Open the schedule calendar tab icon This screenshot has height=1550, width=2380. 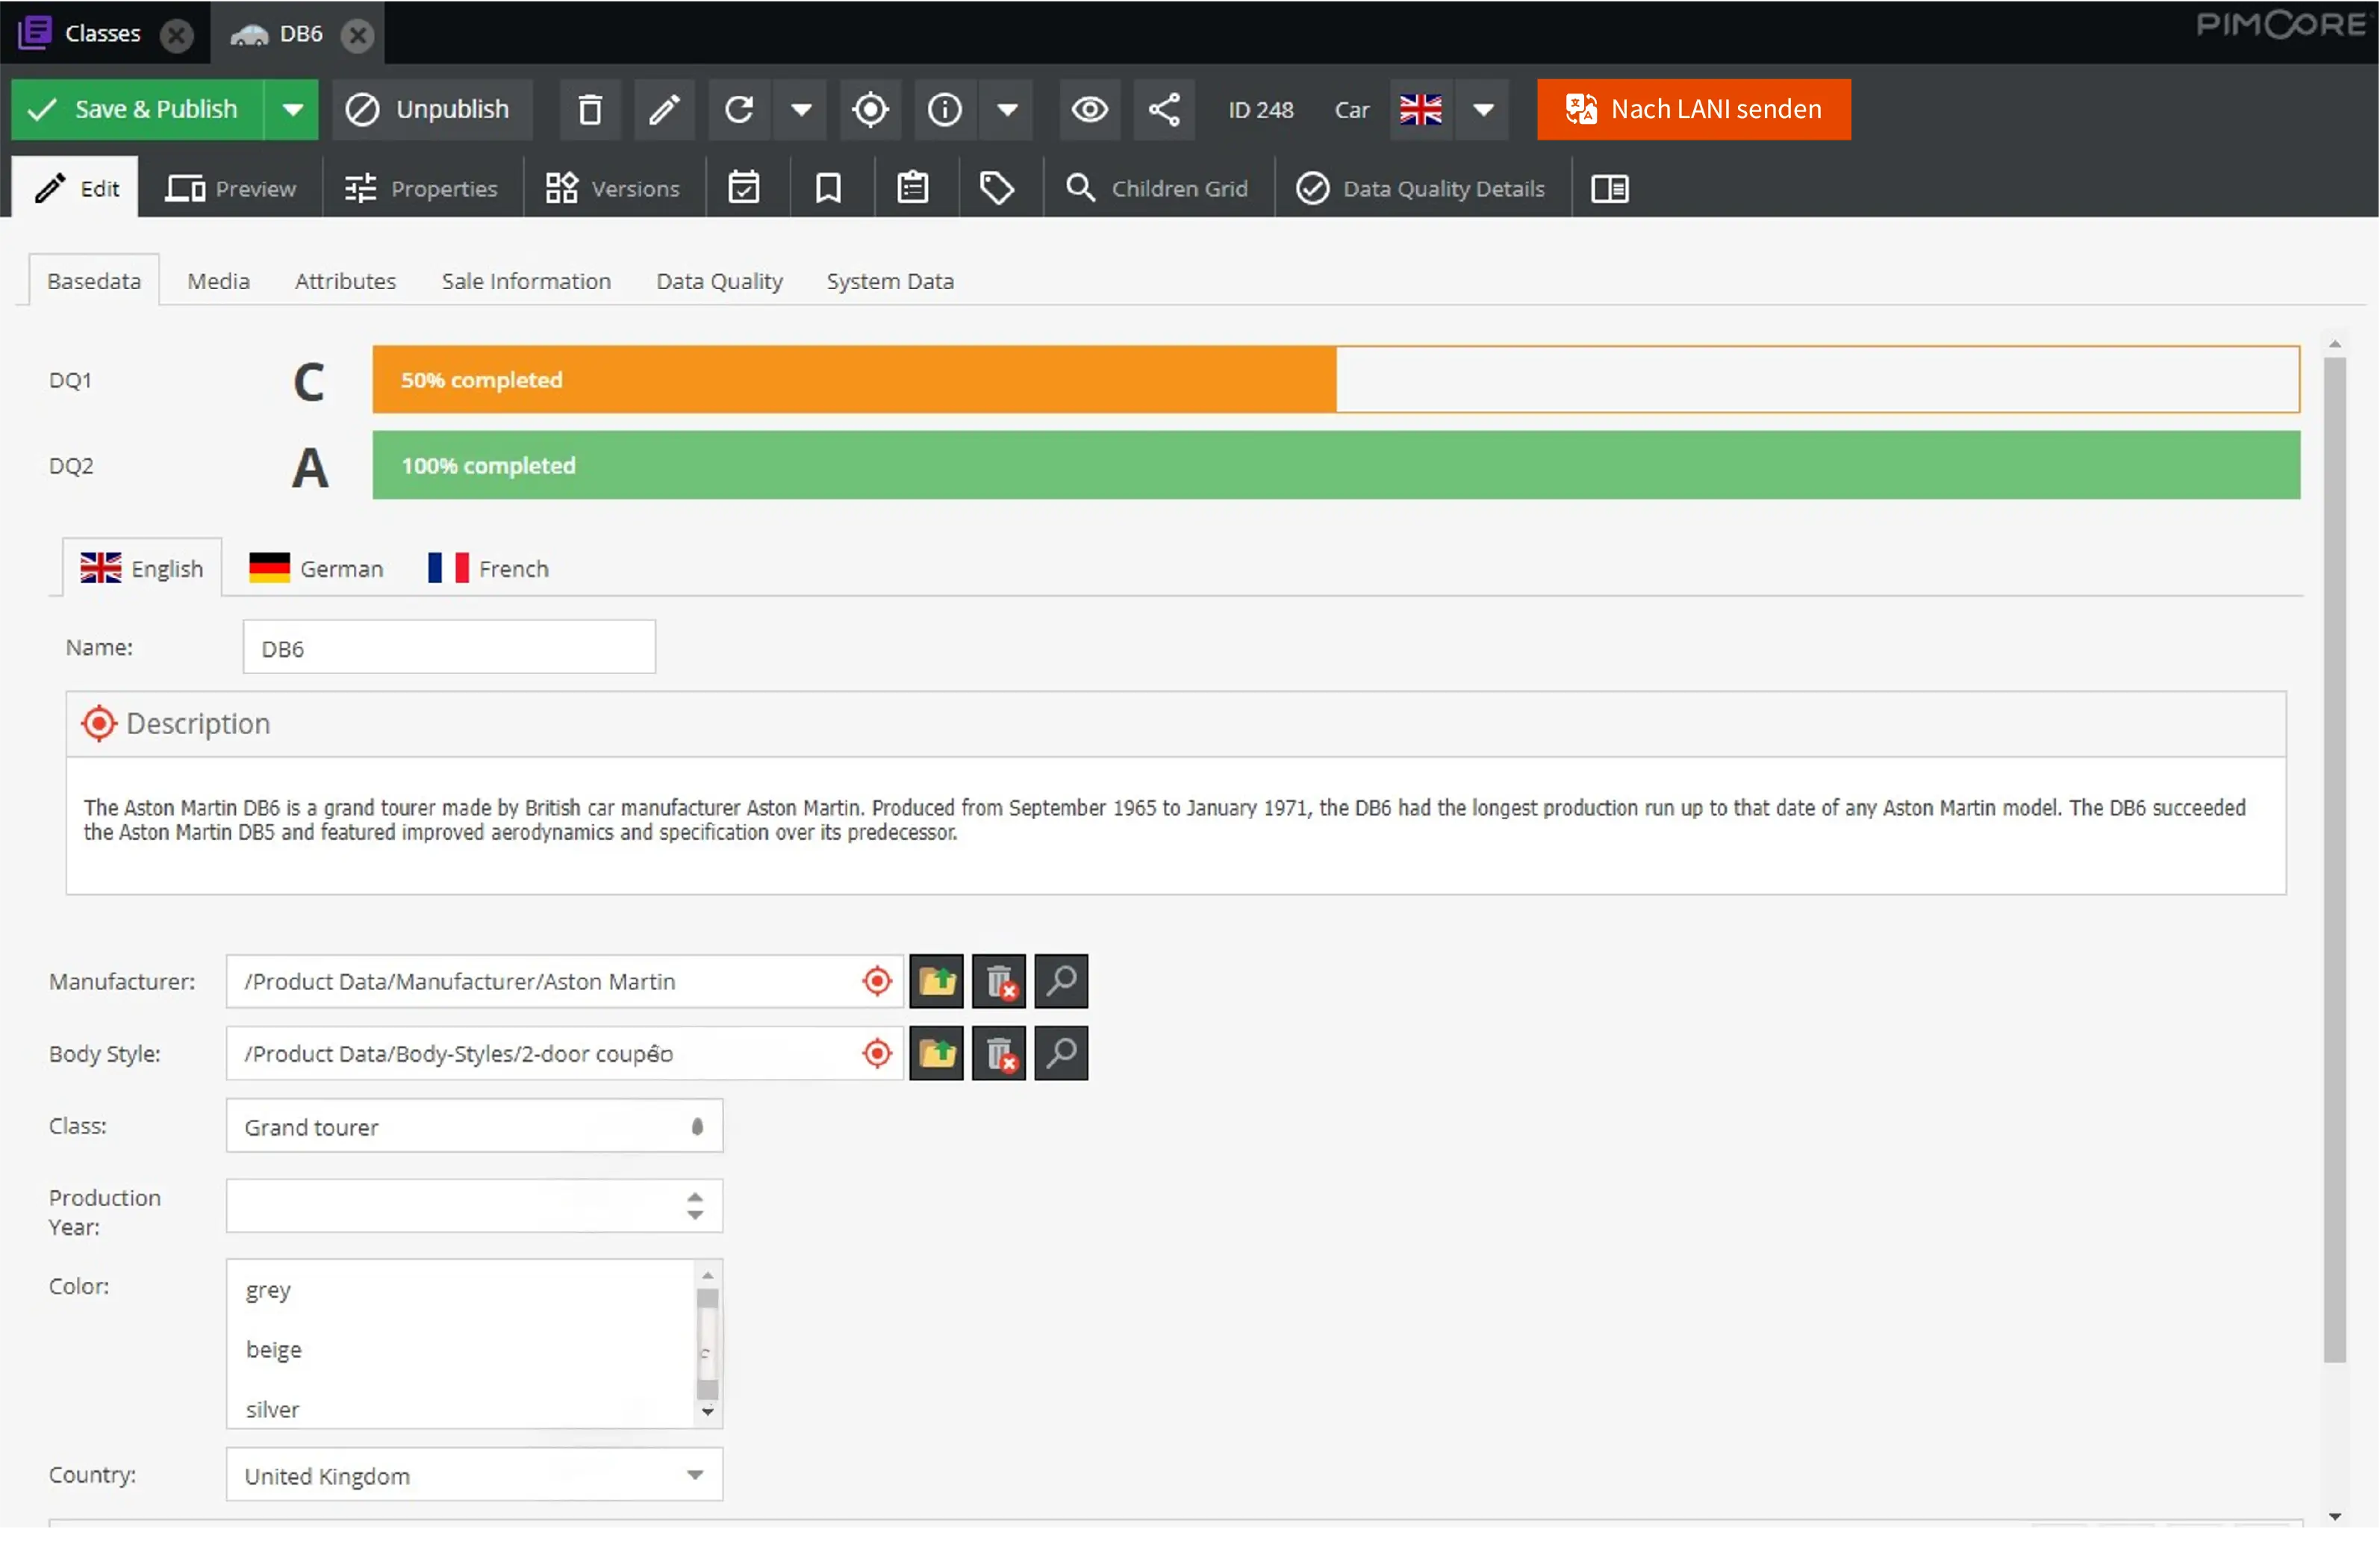click(744, 188)
